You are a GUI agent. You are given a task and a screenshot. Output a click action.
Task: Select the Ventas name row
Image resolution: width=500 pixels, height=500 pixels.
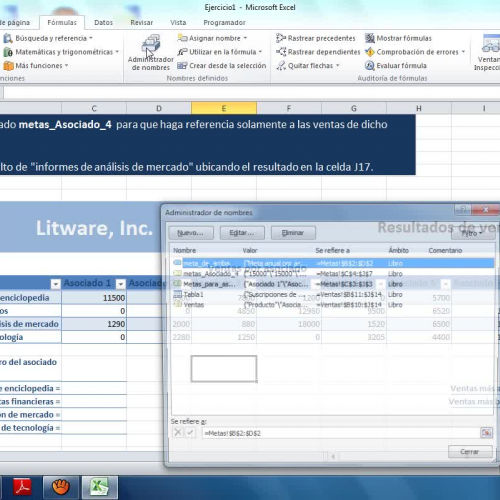pos(333,305)
